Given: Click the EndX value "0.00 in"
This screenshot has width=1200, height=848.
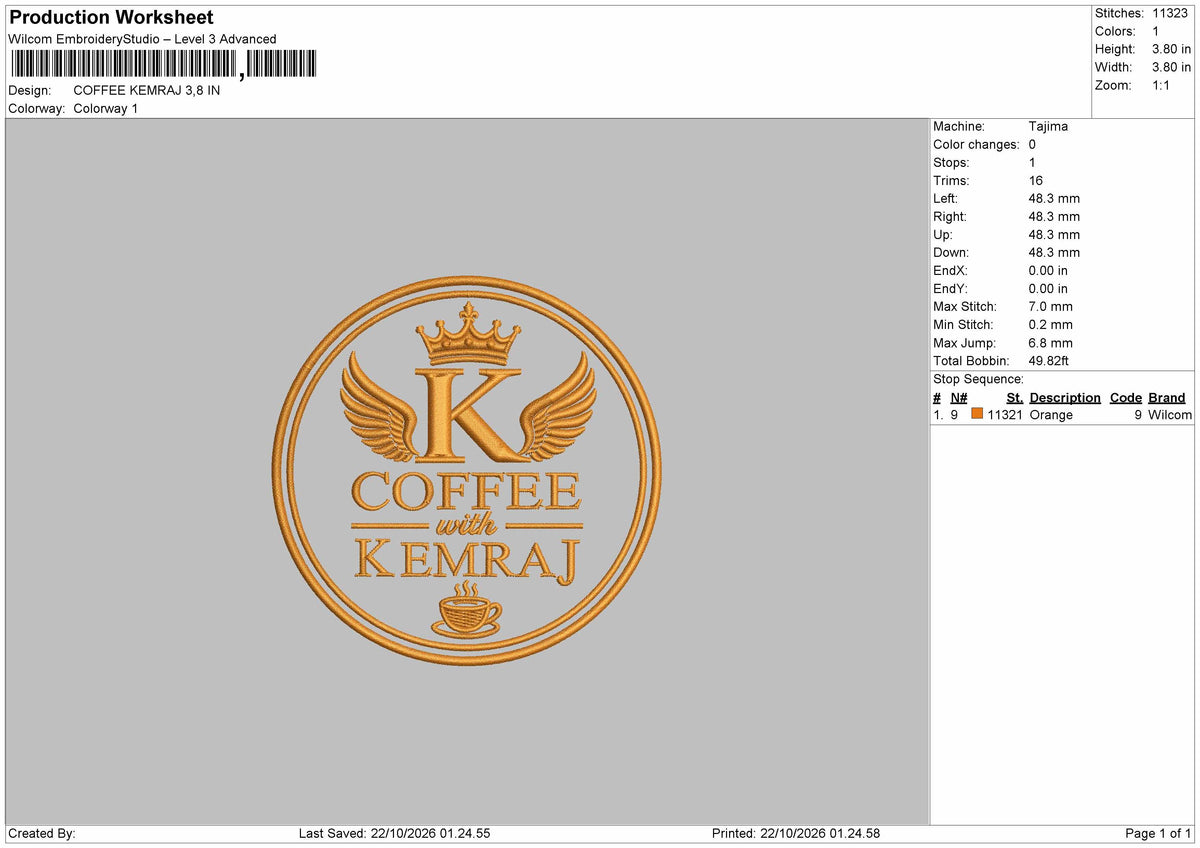Looking at the screenshot, I should coord(1048,270).
